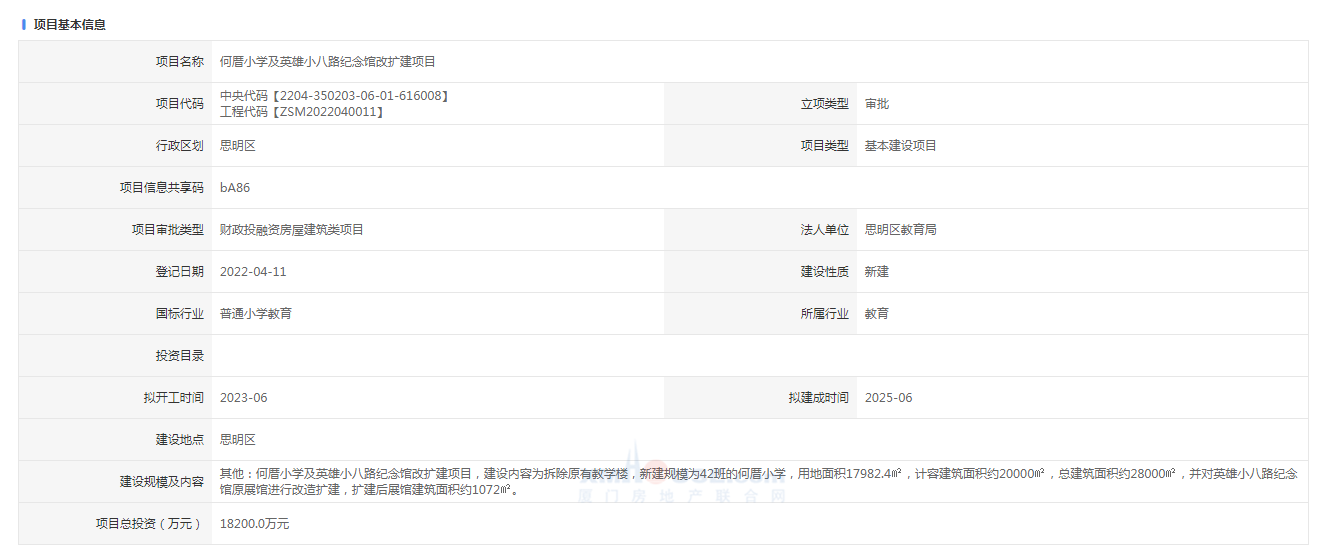Click the 投资目录 label cell
Image resolution: width=1319 pixels, height=553 pixels.
pyautogui.click(x=179, y=356)
